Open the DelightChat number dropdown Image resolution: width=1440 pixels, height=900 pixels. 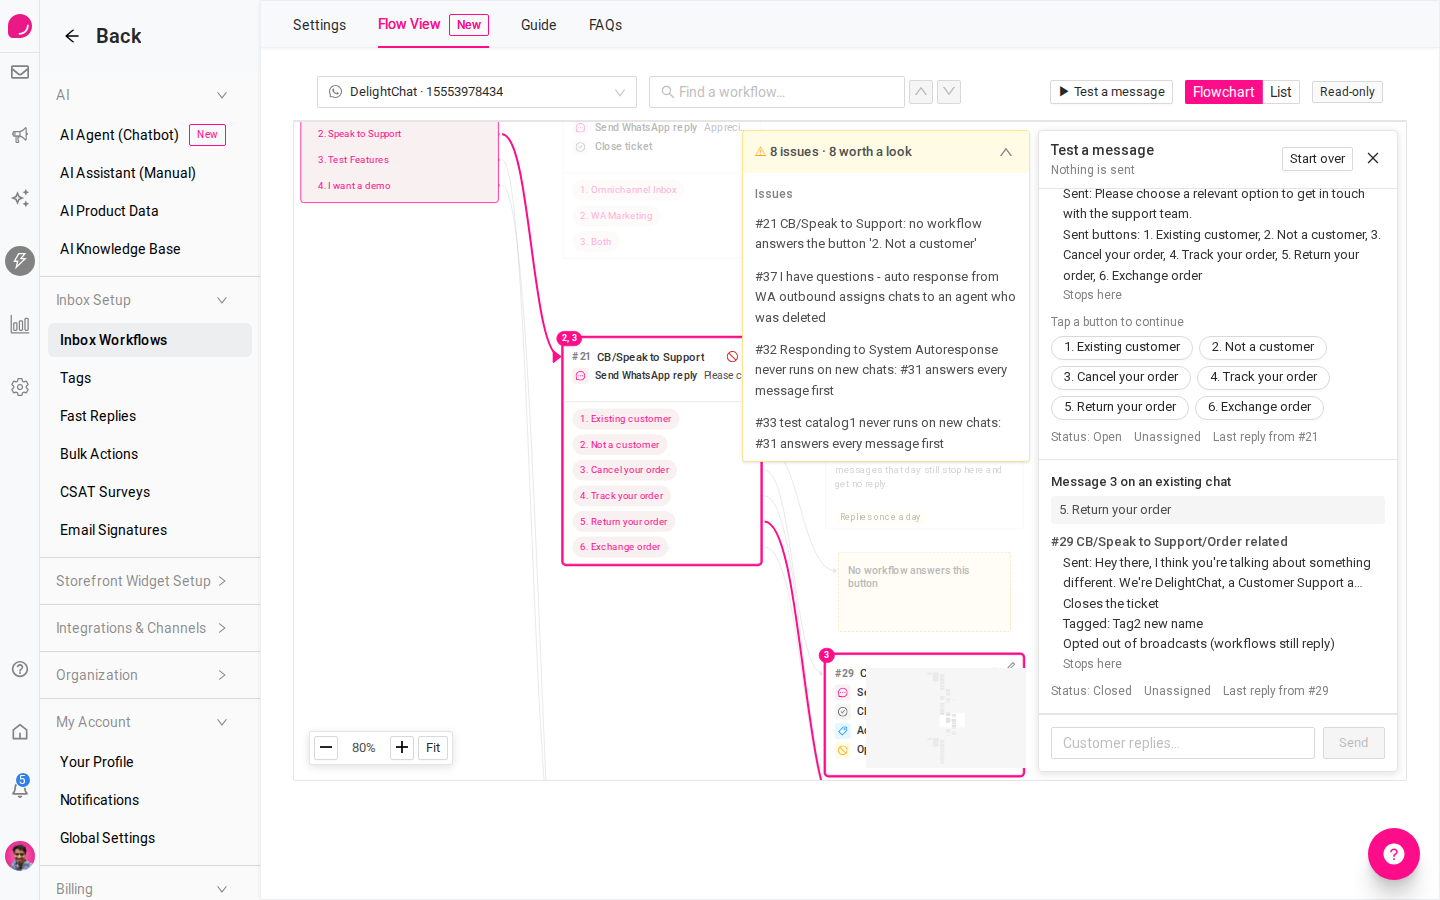click(x=477, y=92)
